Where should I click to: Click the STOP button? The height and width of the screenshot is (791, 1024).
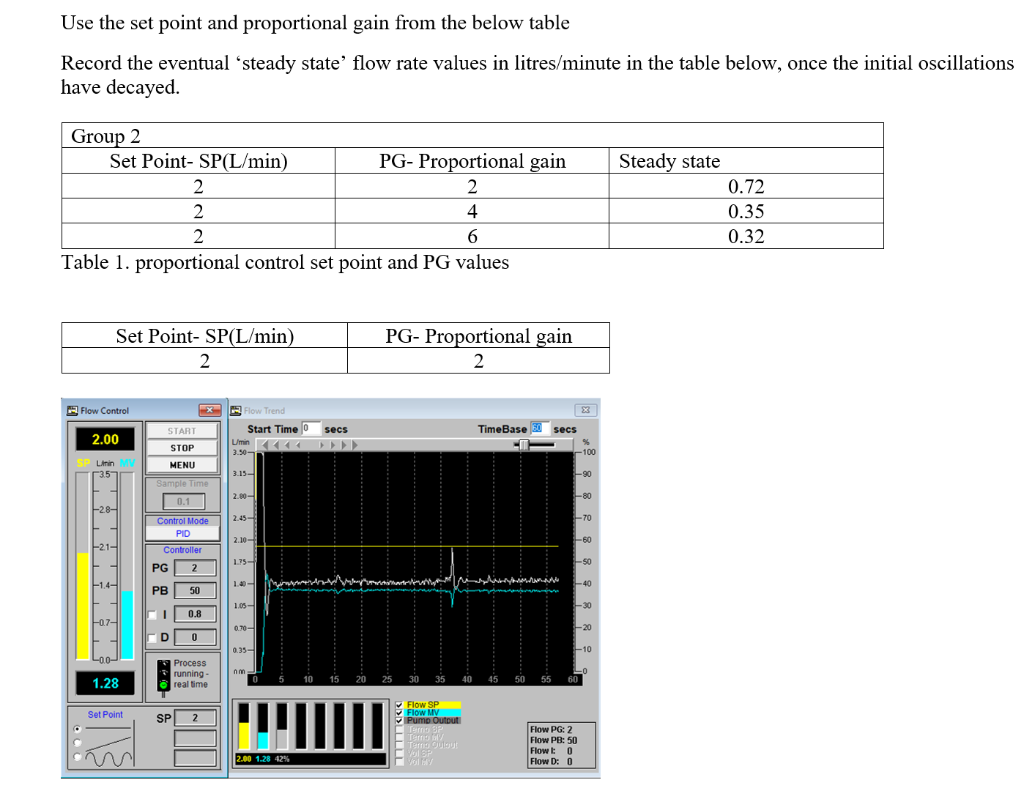click(x=182, y=448)
